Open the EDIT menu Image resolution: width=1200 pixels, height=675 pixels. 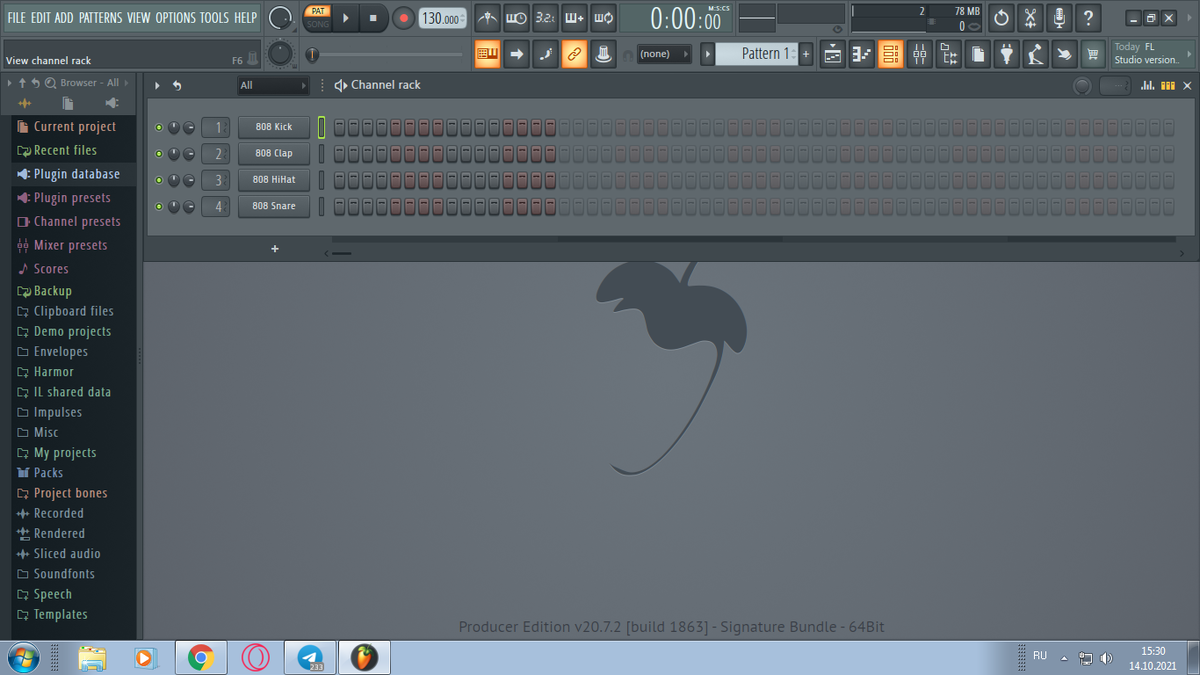41,18
